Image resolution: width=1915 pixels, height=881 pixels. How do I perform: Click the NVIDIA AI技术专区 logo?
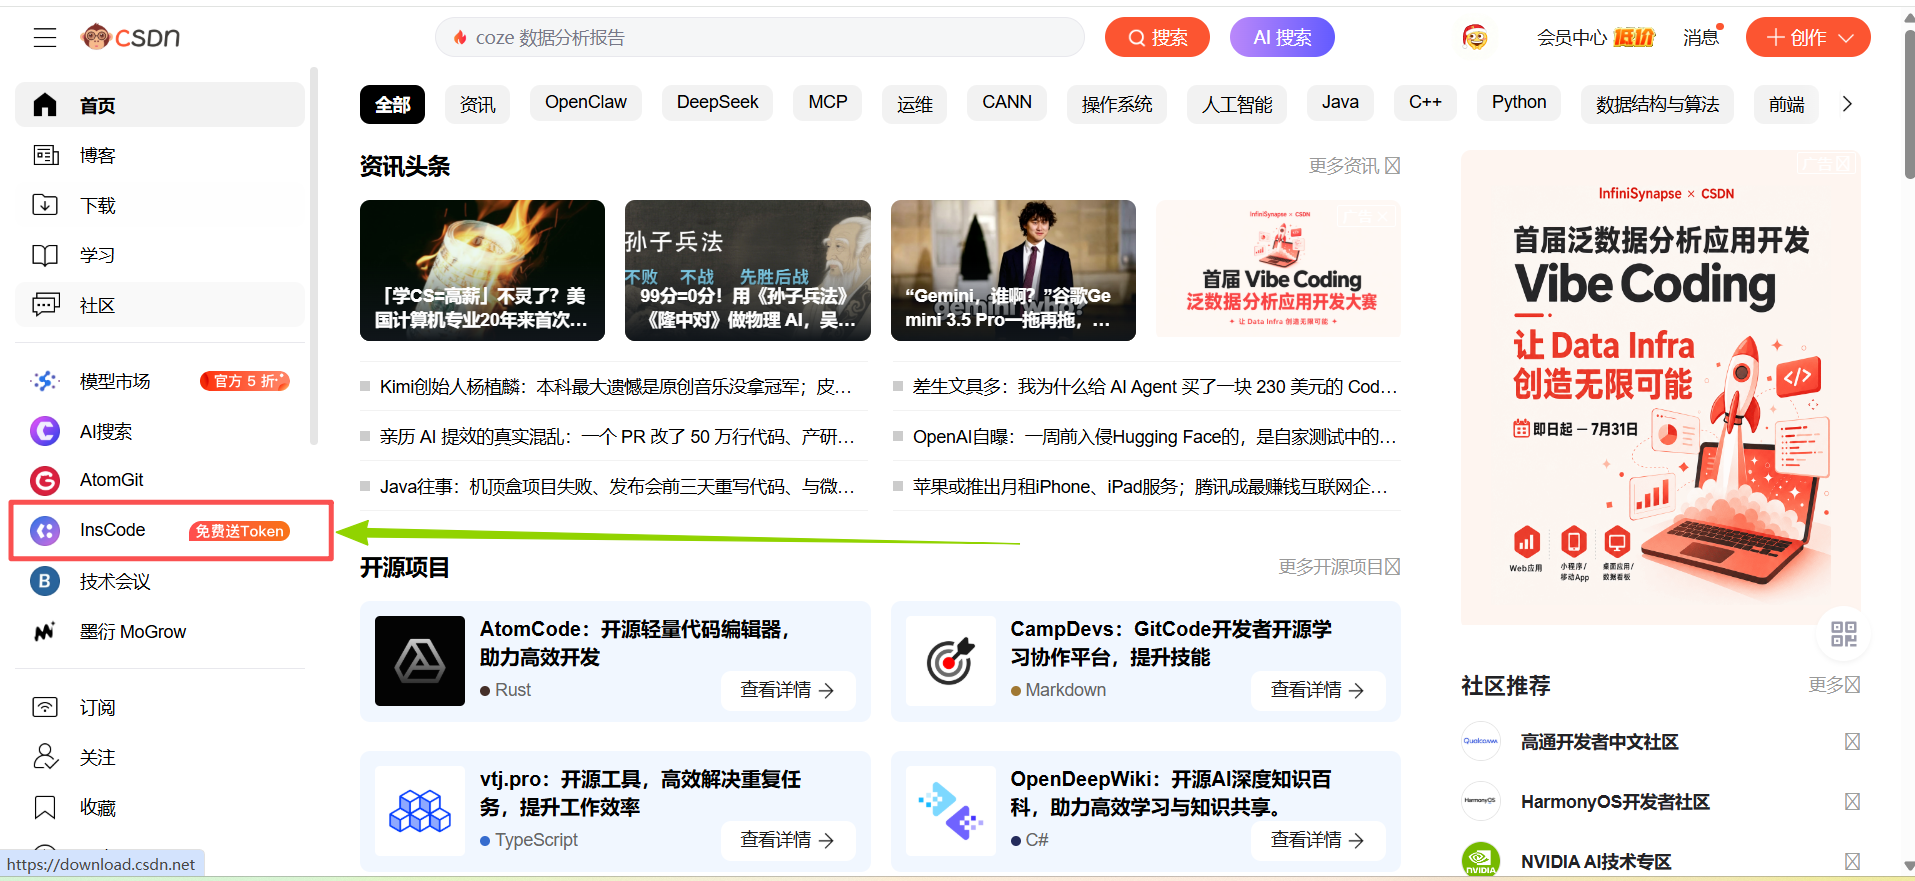[1481, 861]
